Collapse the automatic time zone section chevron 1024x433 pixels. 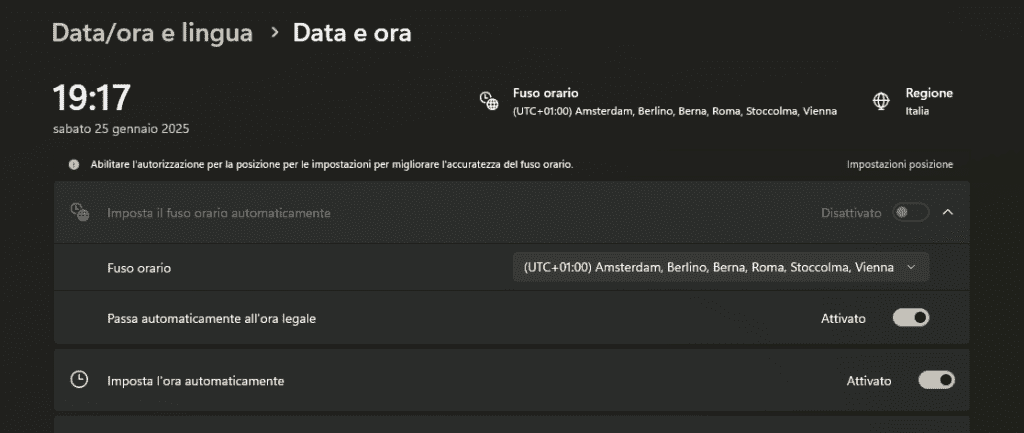coord(948,212)
